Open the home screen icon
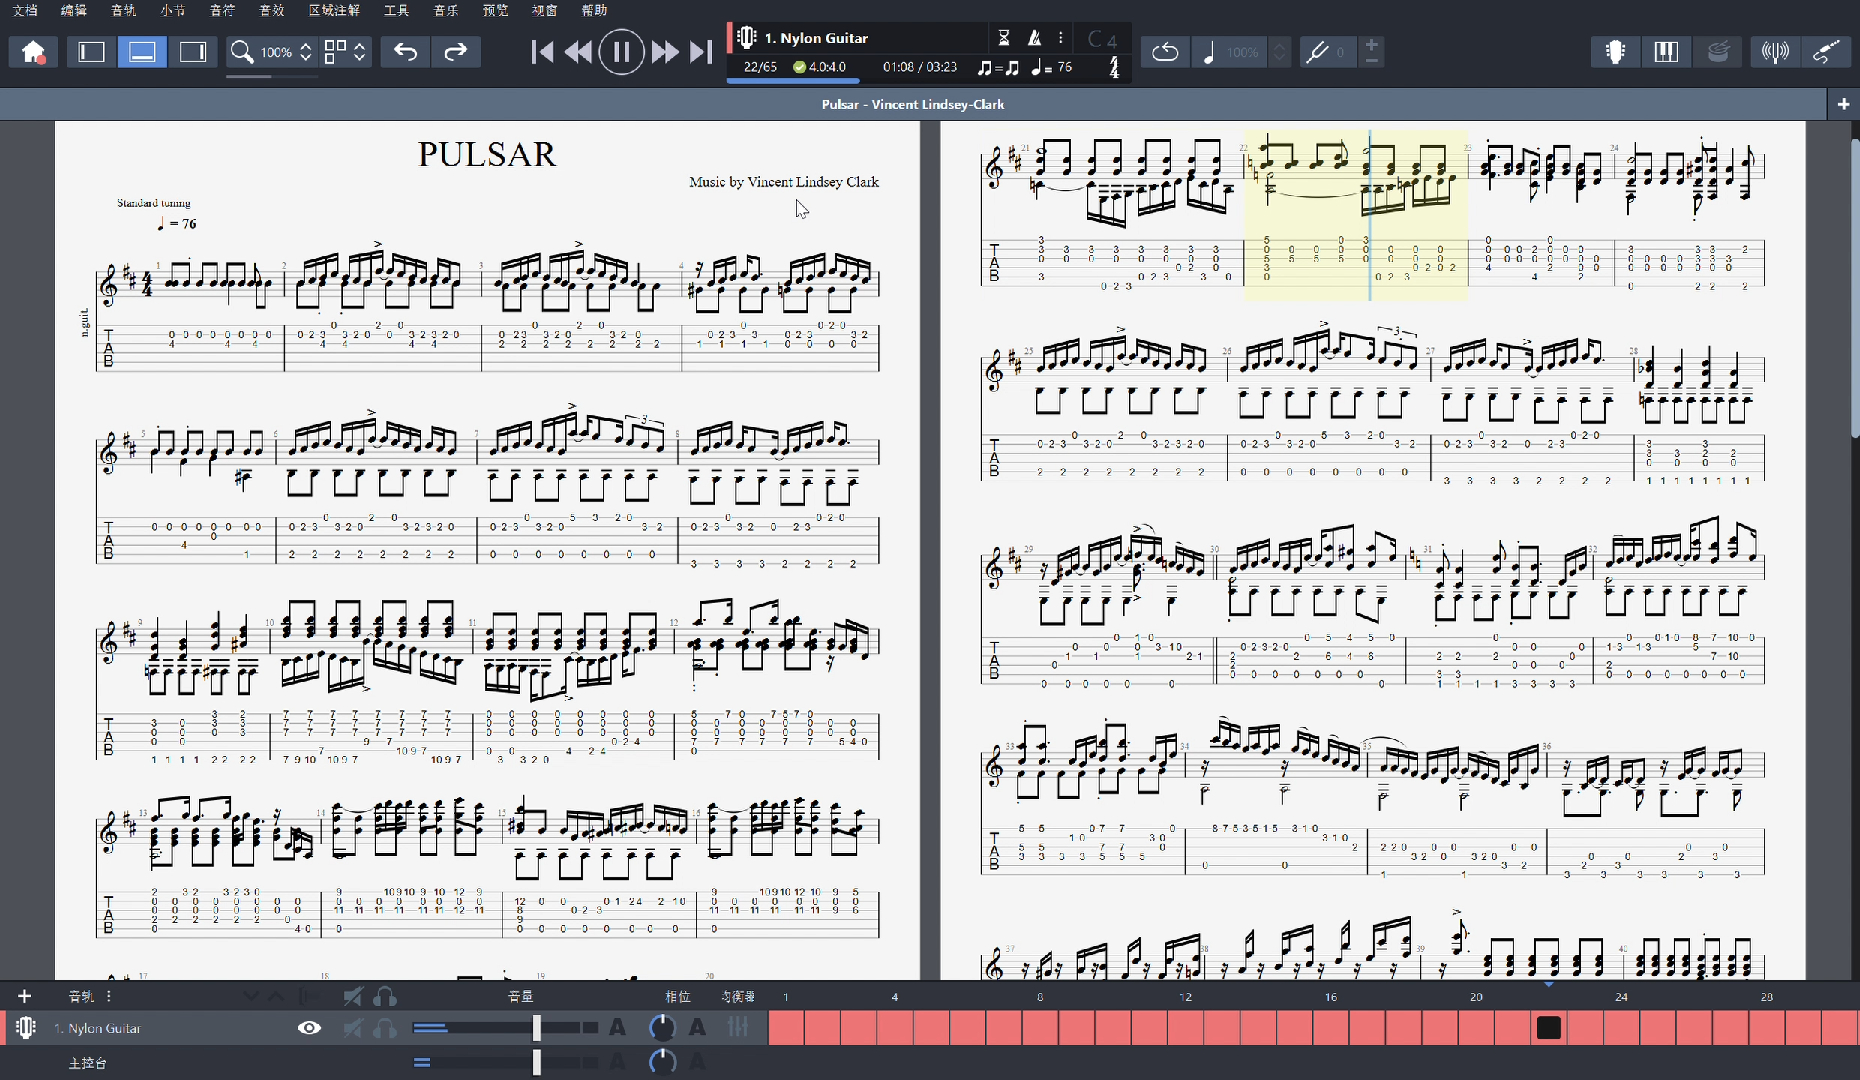Image resolution: width=1860 pixels, height=1080 pixels. click(x=33, y=52)
